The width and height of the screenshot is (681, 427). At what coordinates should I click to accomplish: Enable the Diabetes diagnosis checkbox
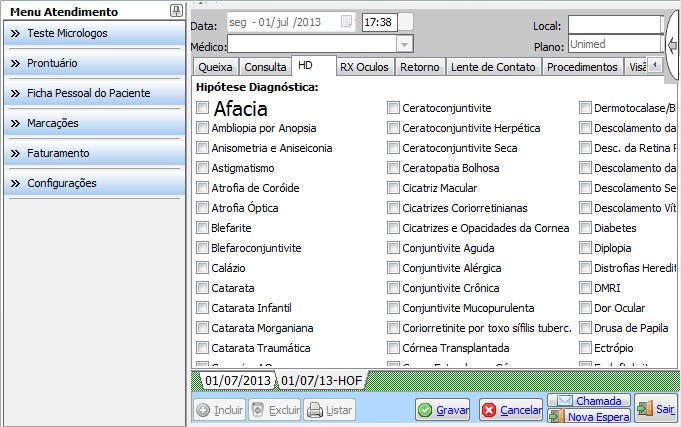(586, 228)
